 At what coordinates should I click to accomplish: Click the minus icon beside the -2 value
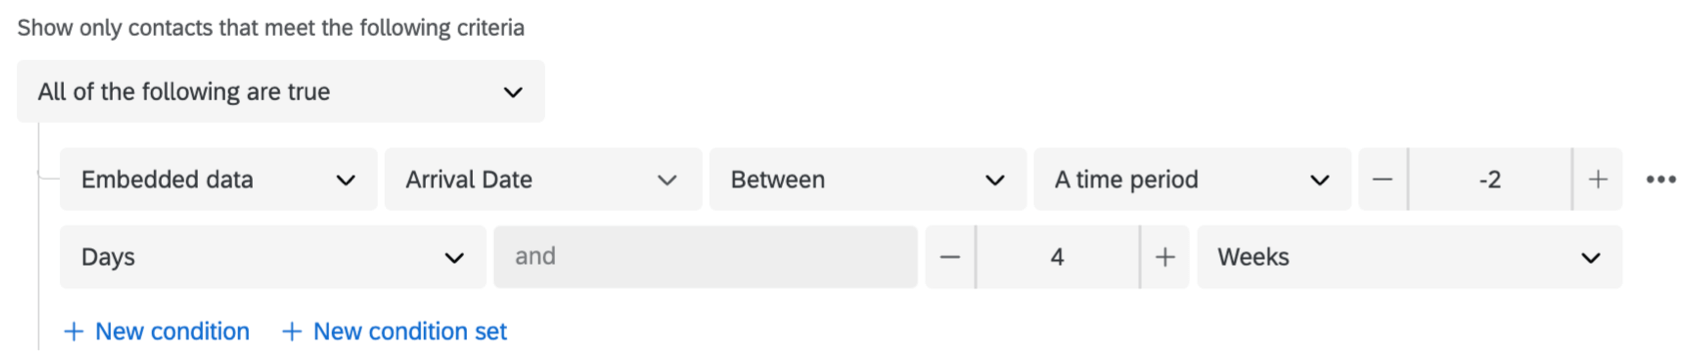1382,180
